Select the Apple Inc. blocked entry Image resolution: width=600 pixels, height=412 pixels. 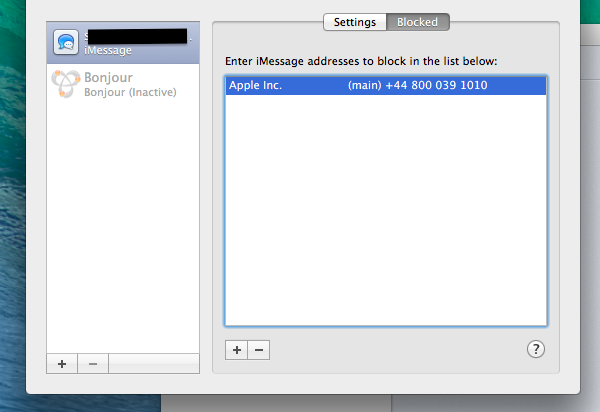(x=386, y=85)
